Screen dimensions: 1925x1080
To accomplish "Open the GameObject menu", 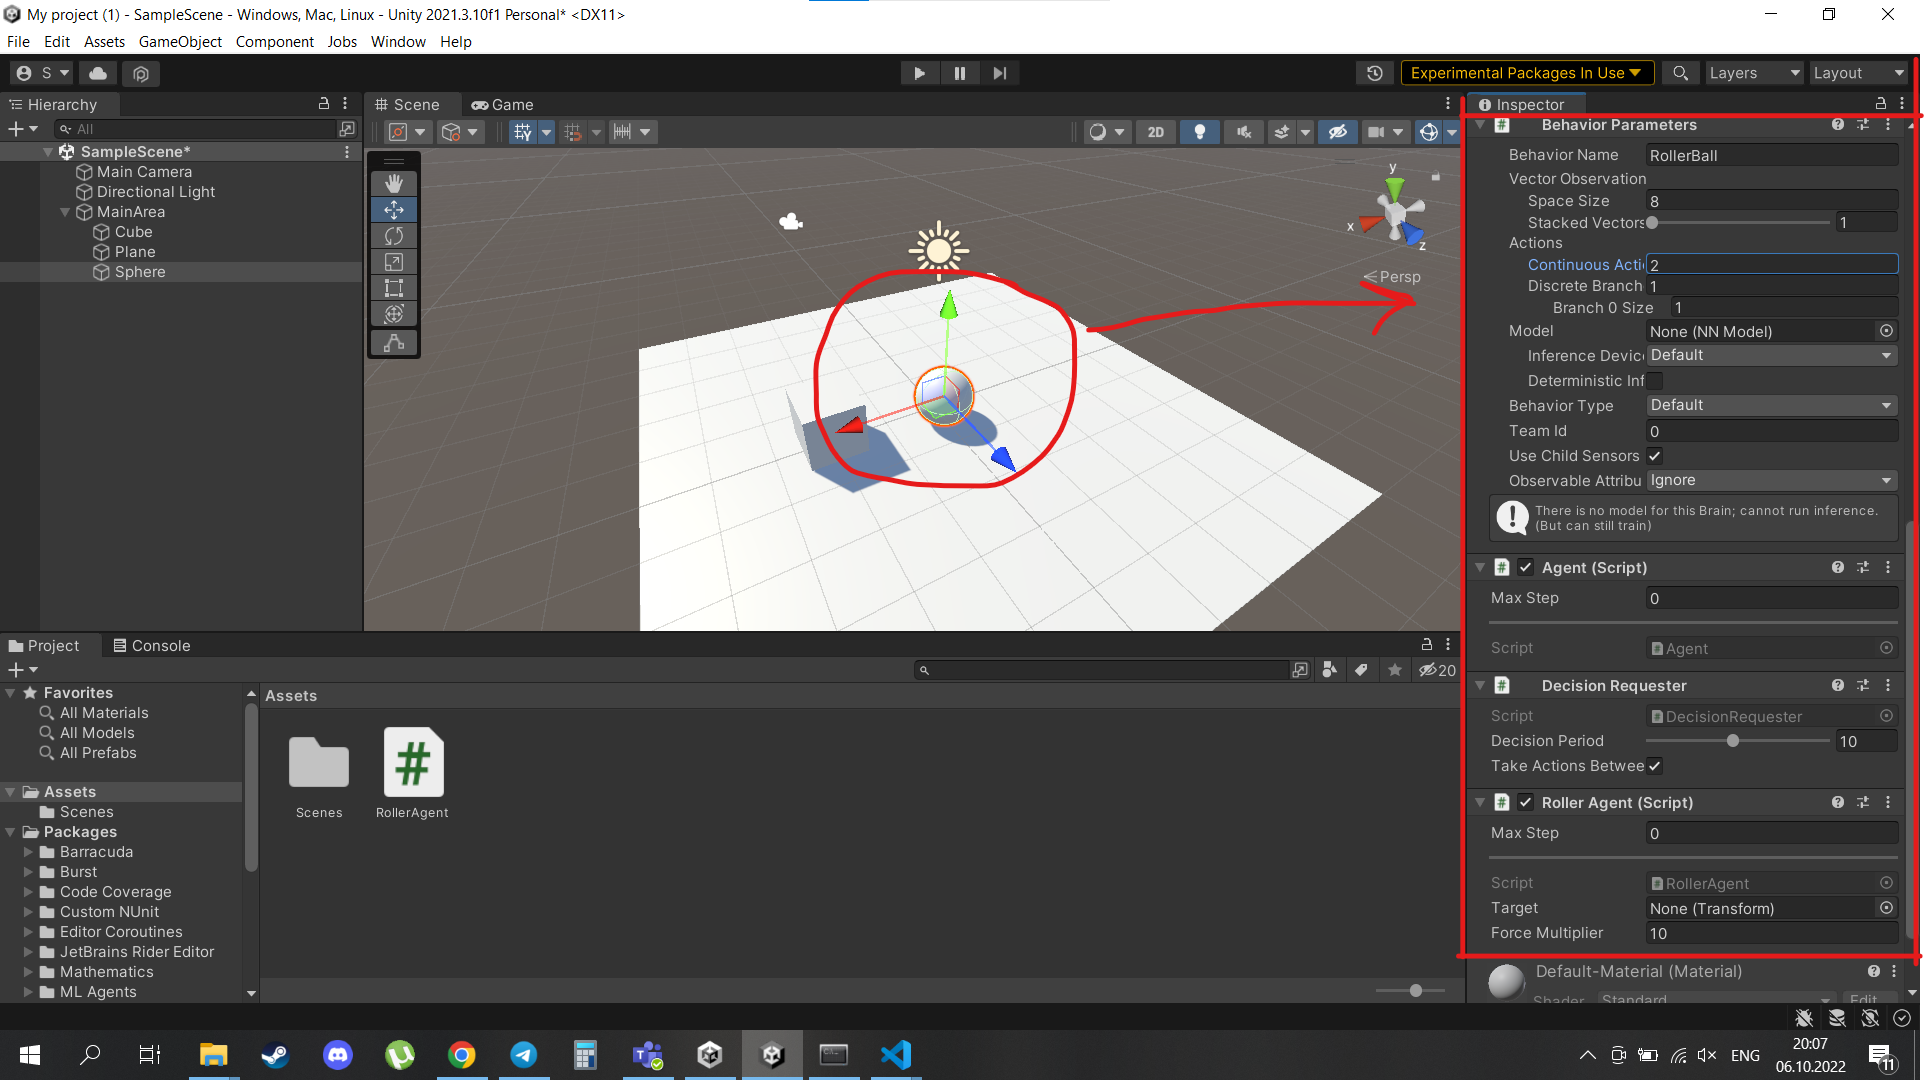I will pyautogui.click(x=180, y=42).
